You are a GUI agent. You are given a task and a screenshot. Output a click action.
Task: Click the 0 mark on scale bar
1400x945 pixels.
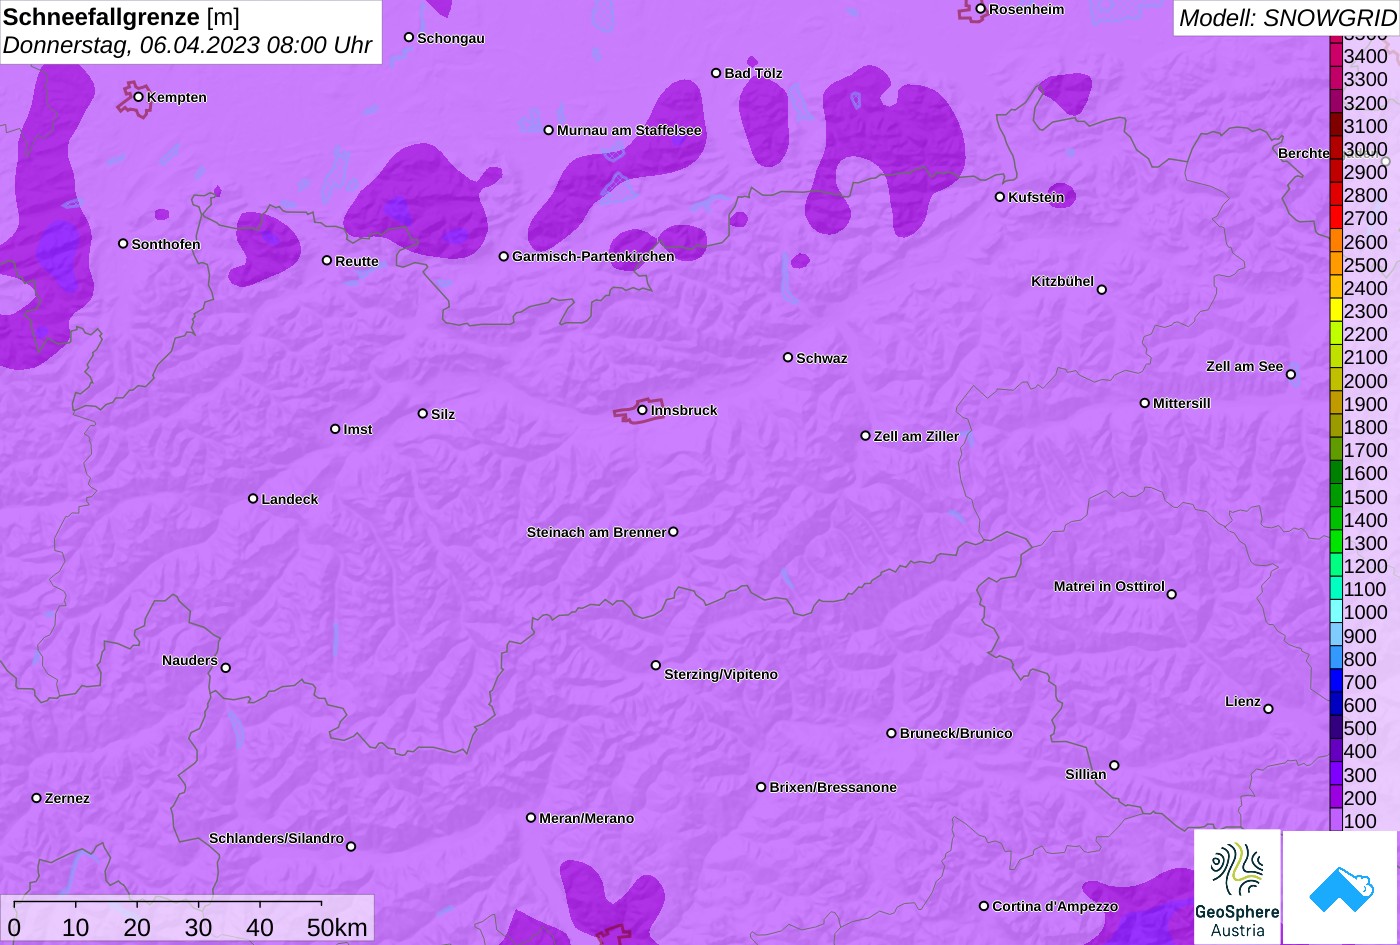tap(14, 927)
